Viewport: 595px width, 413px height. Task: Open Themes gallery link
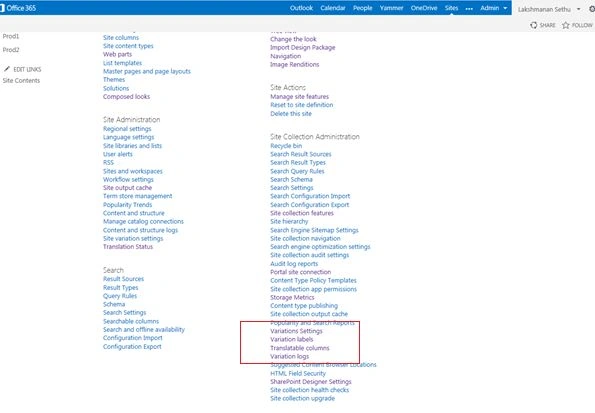[114, 80]
